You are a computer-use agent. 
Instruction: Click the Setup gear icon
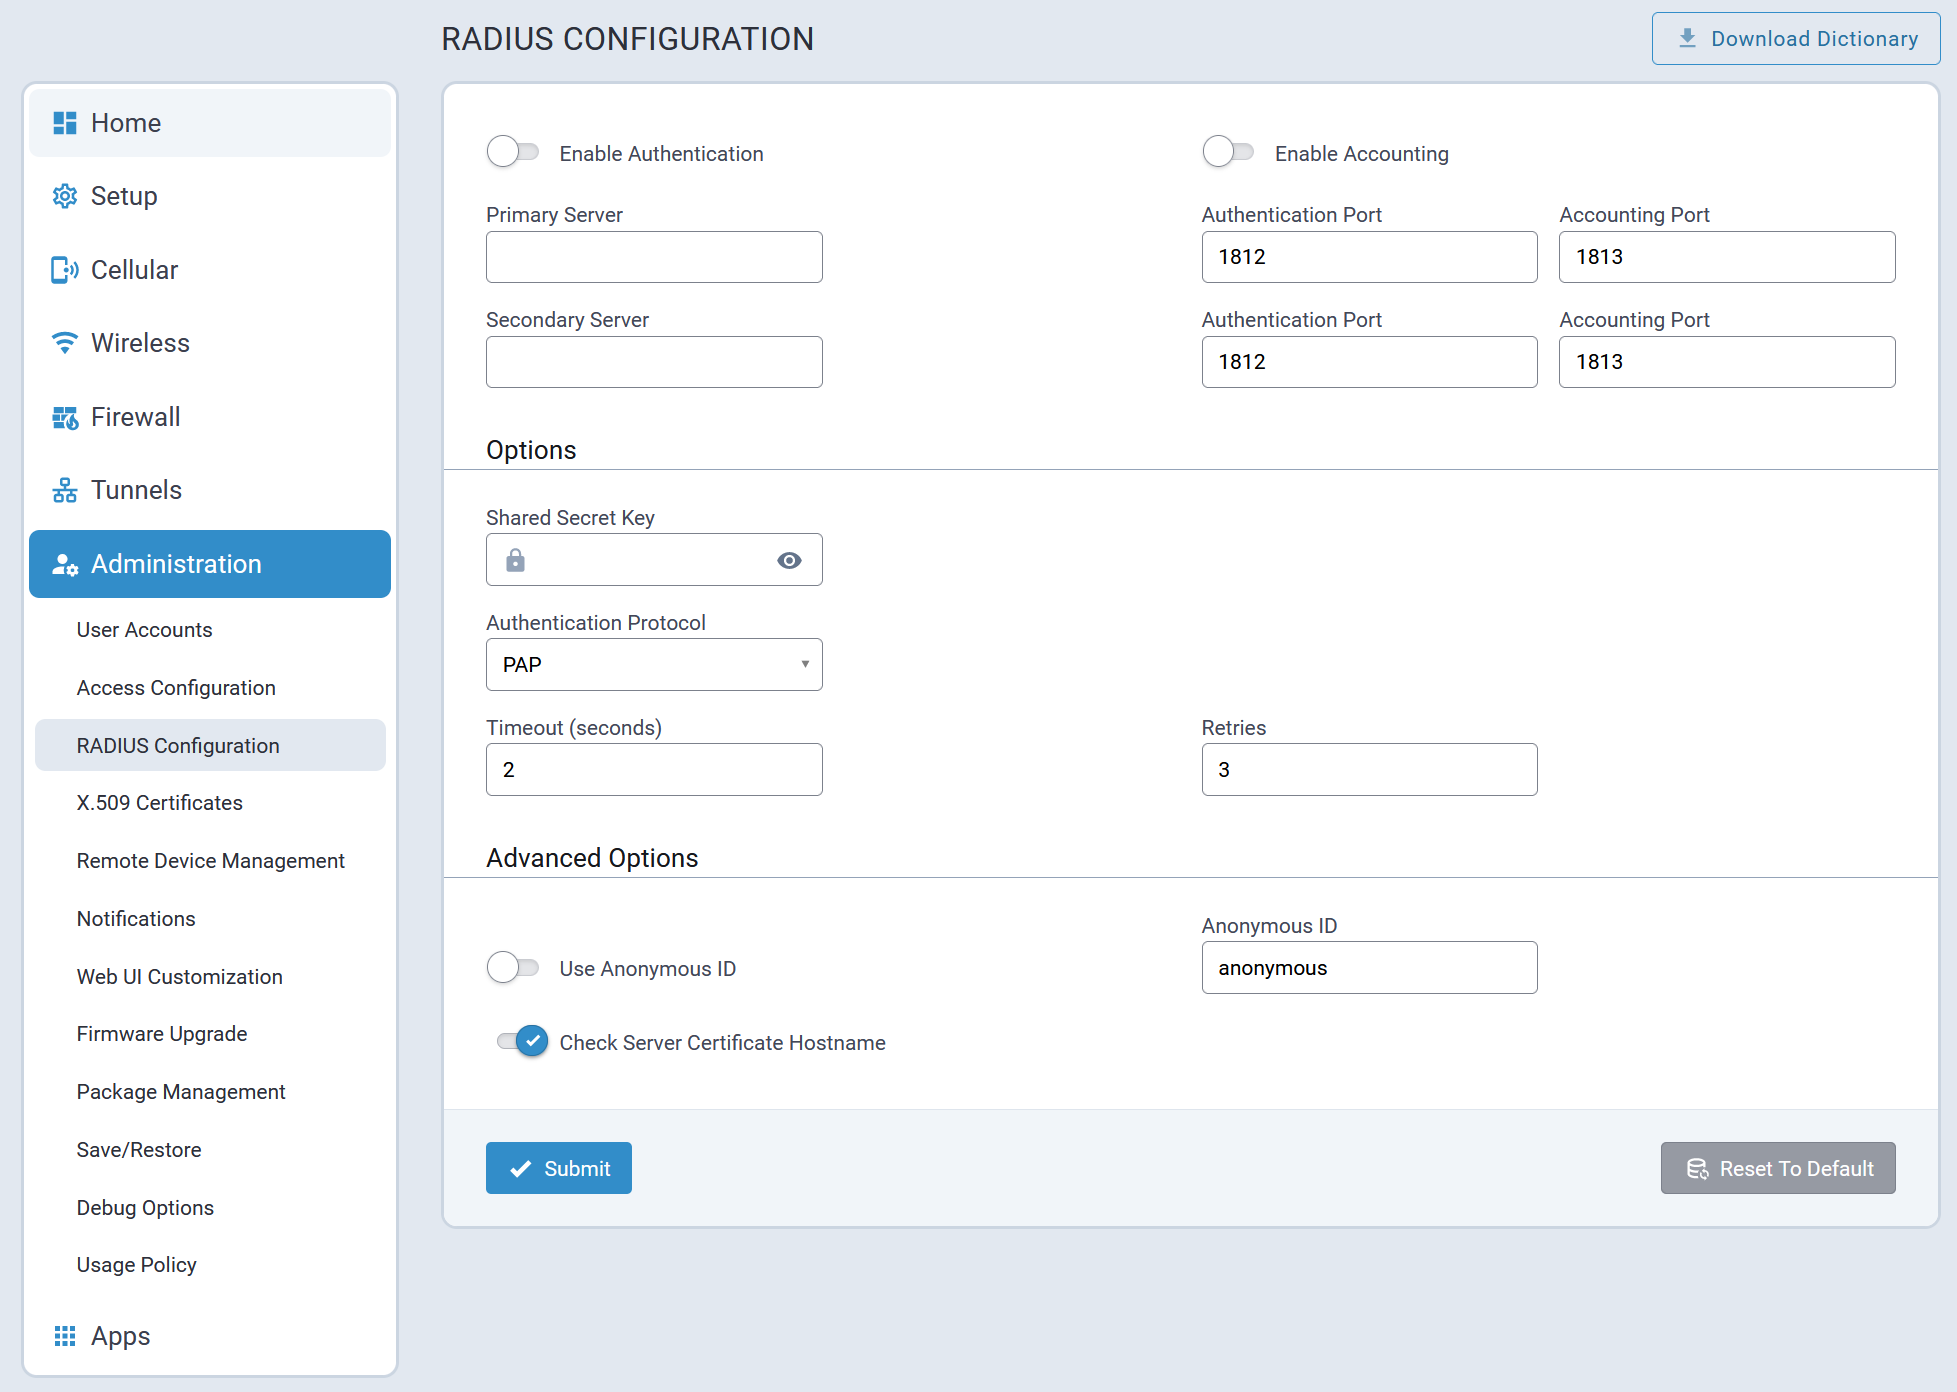pos(65,196)
